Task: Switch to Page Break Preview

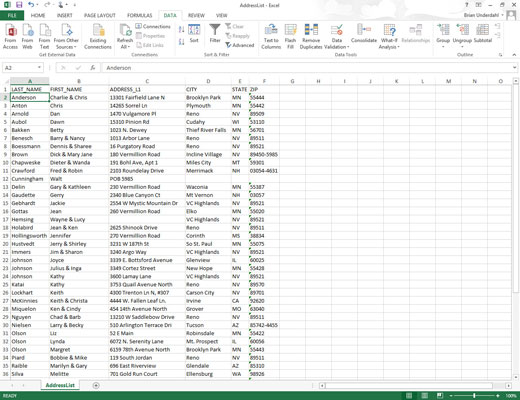Action: (440, 396)
